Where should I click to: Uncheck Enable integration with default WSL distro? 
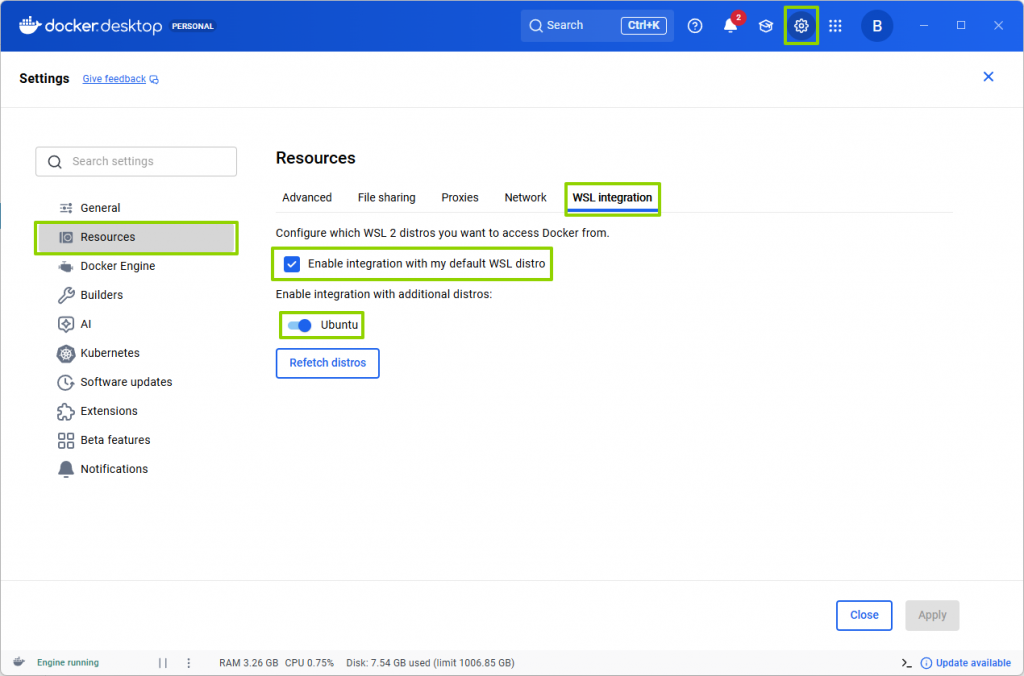(x=292, y=264)
